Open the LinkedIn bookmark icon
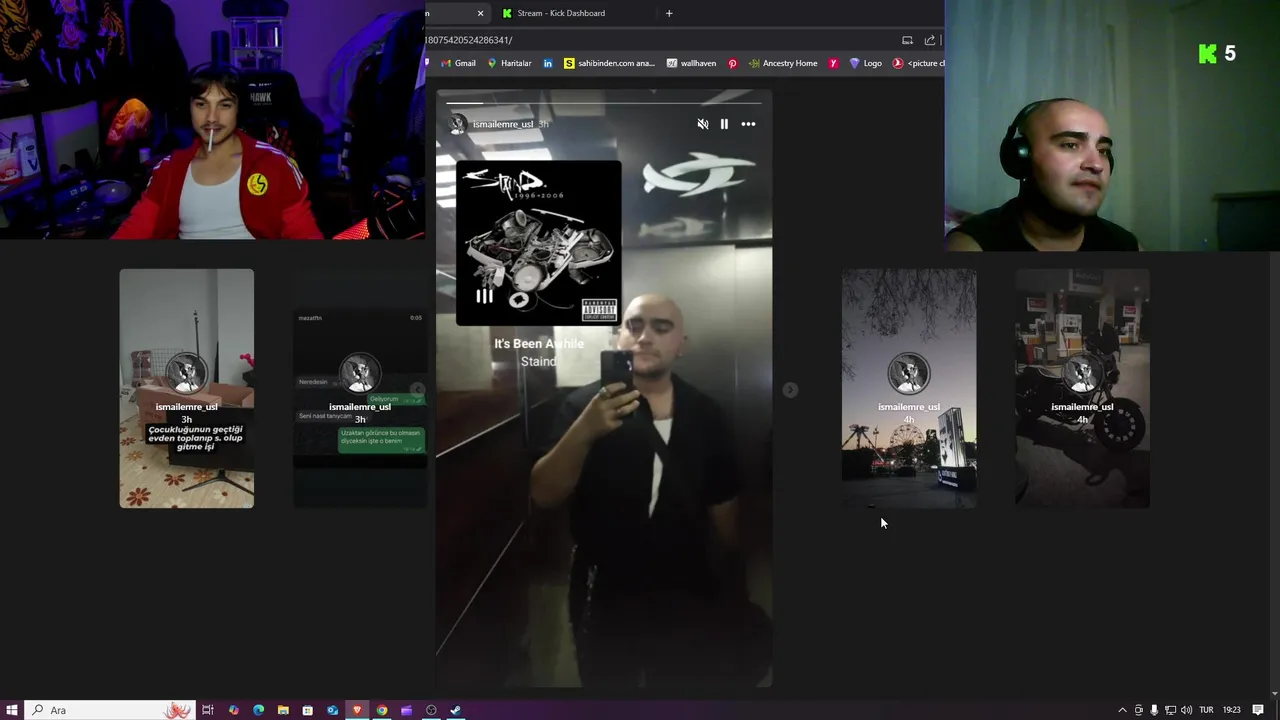The height and width of the screenshot is (720, 1280). pos(548,63)
